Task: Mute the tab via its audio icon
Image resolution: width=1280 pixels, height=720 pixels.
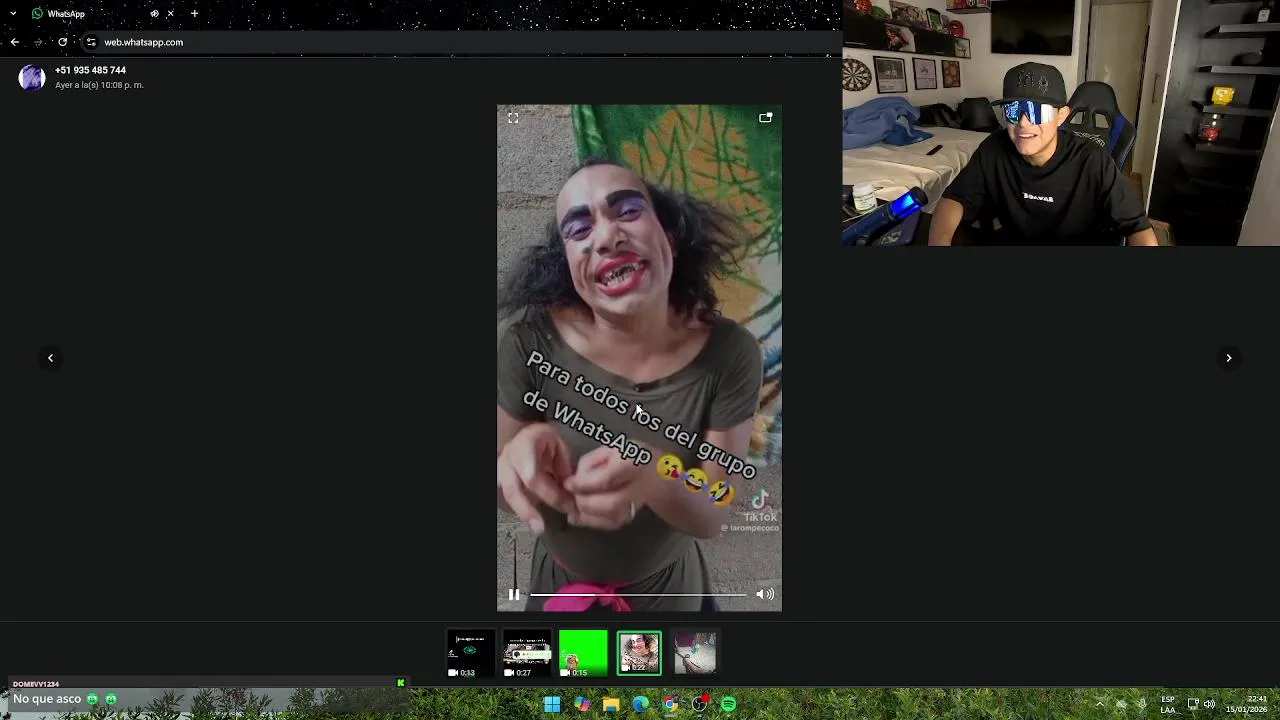Action: coord(154,14)
